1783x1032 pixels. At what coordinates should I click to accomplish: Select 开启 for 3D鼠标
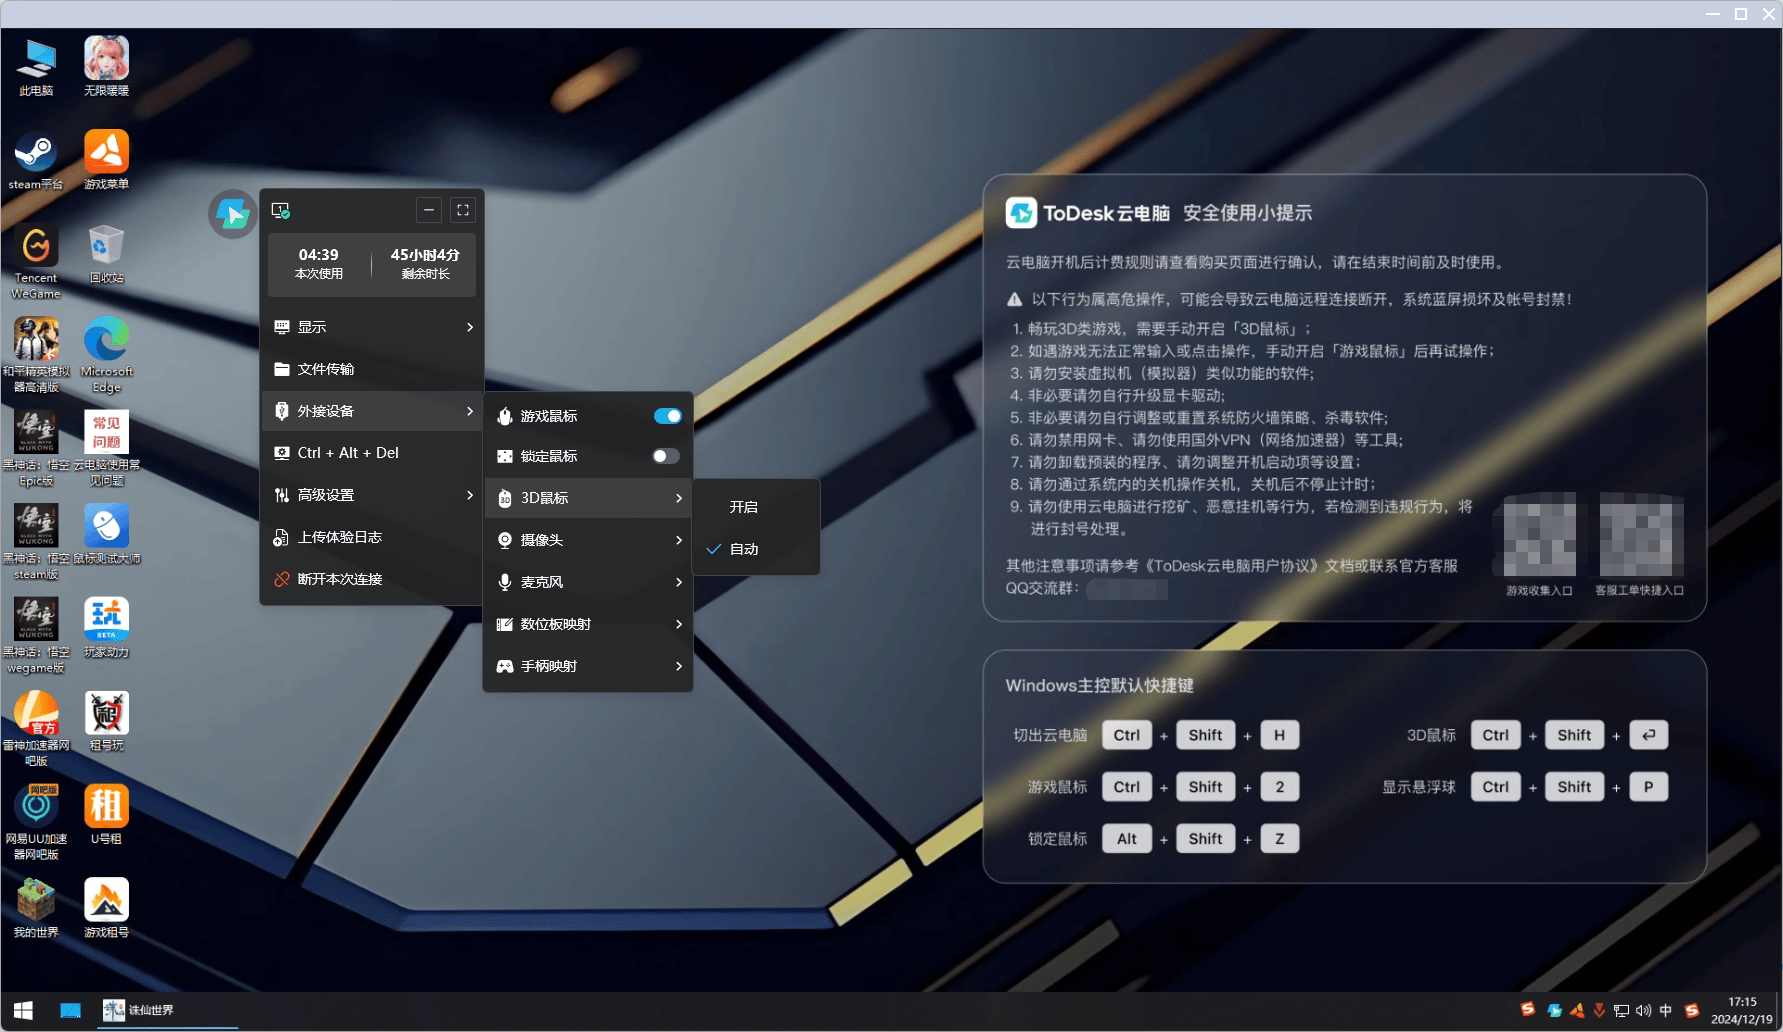(755, 507)
